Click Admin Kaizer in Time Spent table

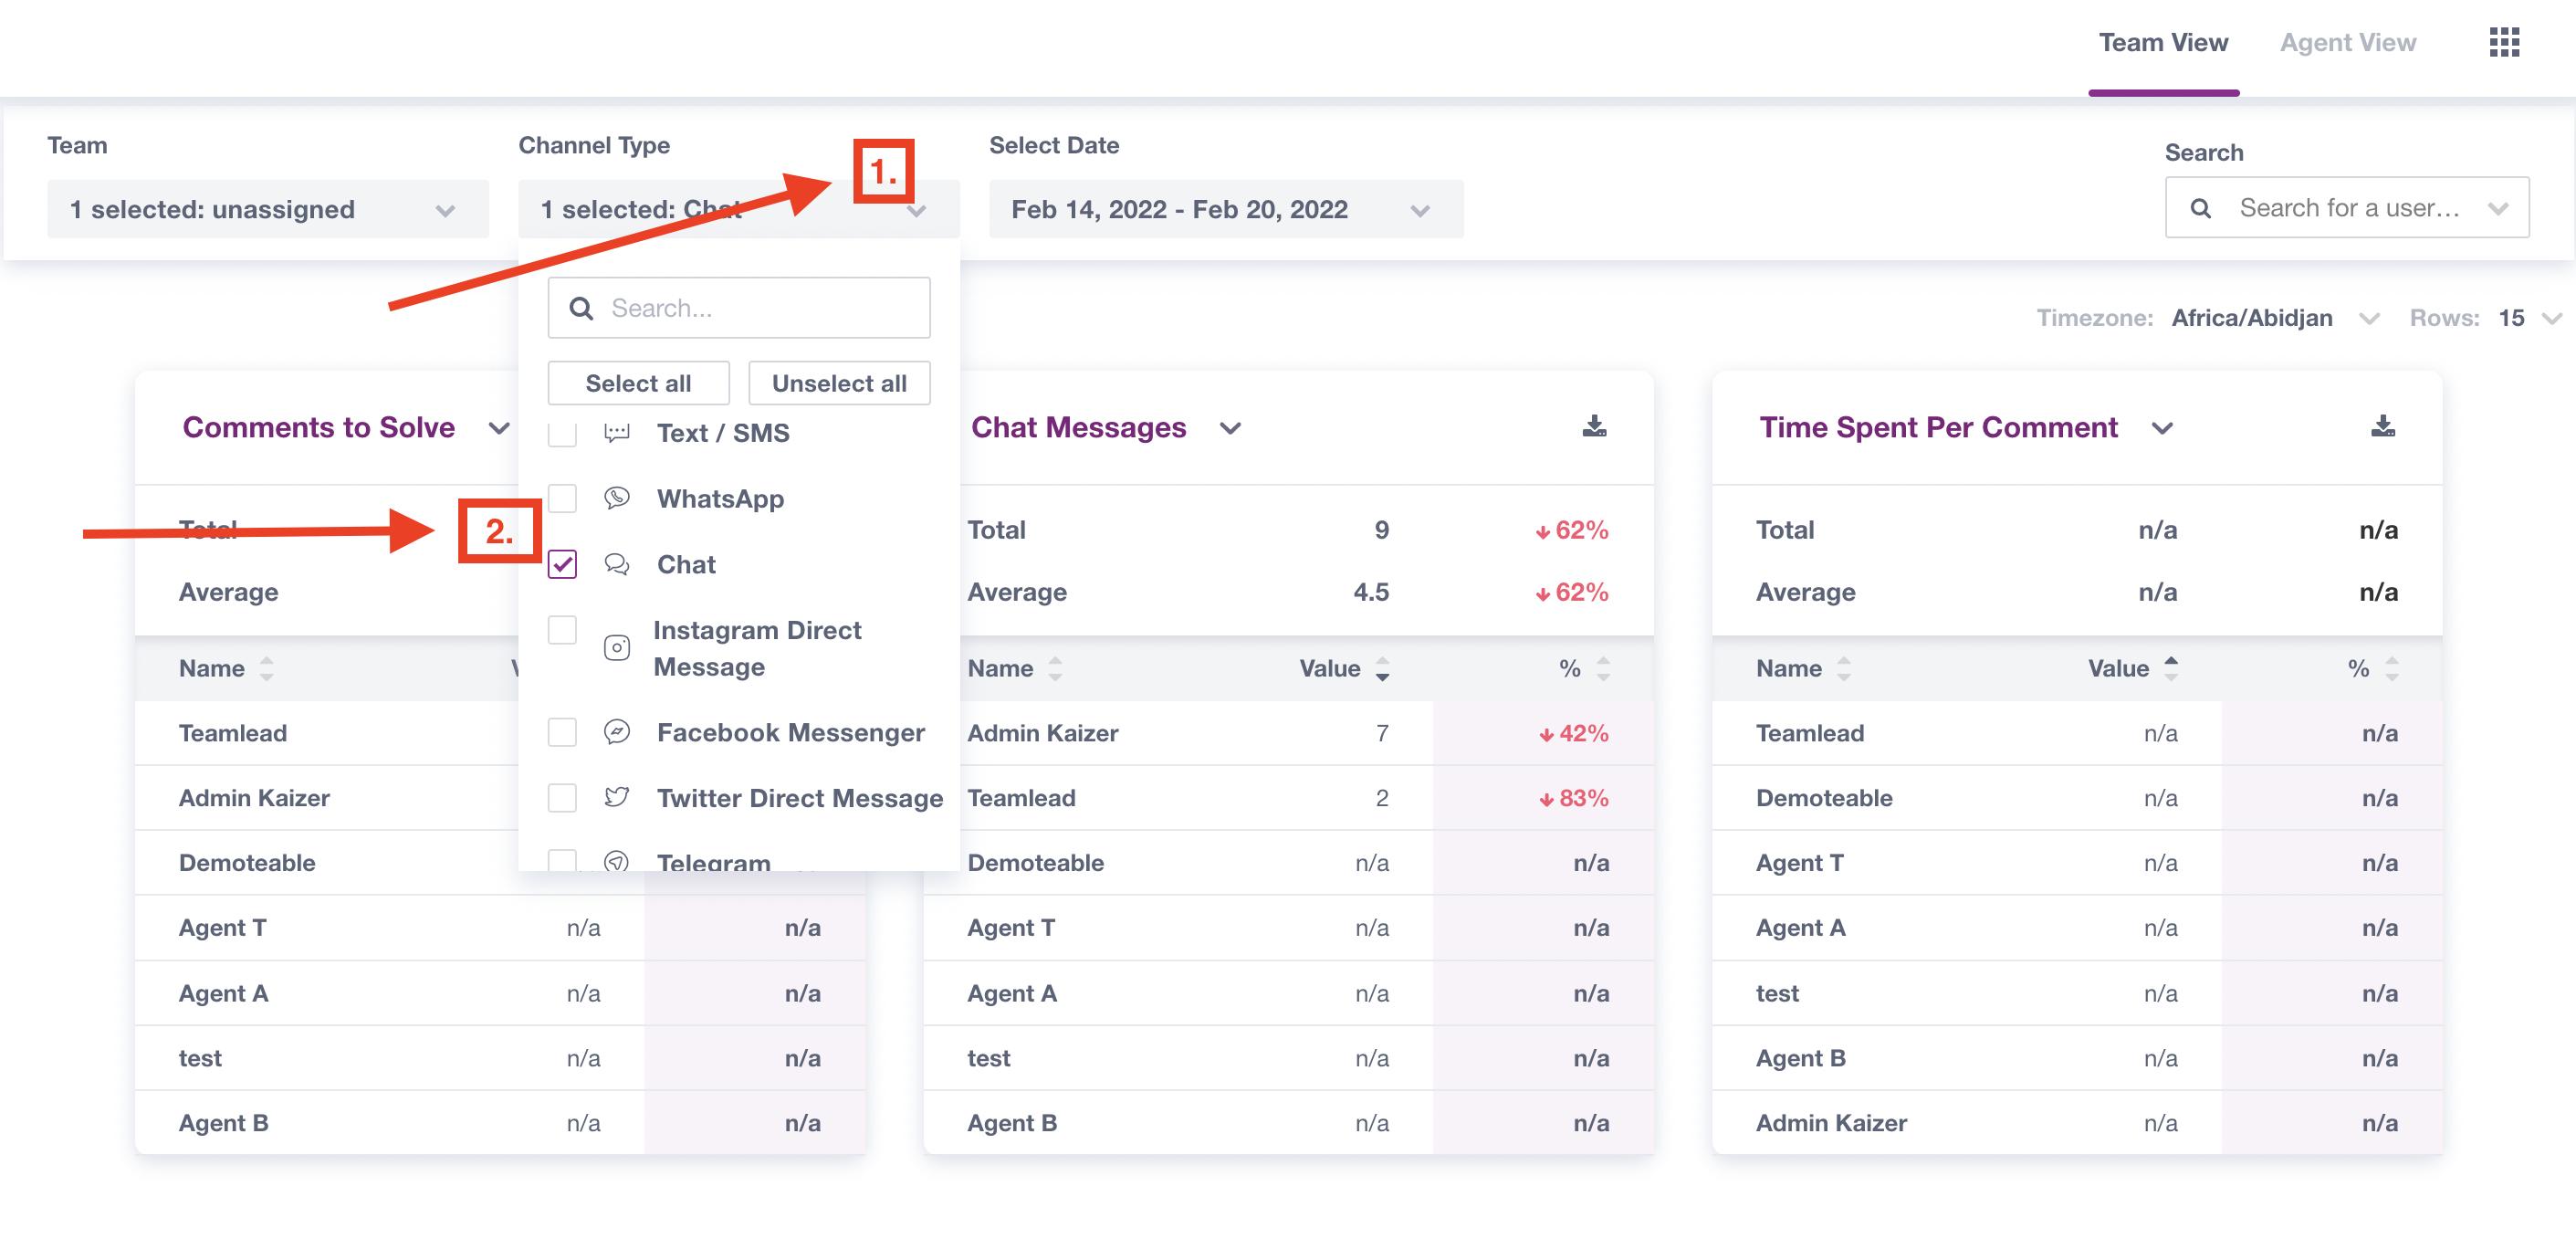[x=1831, y=1123]
